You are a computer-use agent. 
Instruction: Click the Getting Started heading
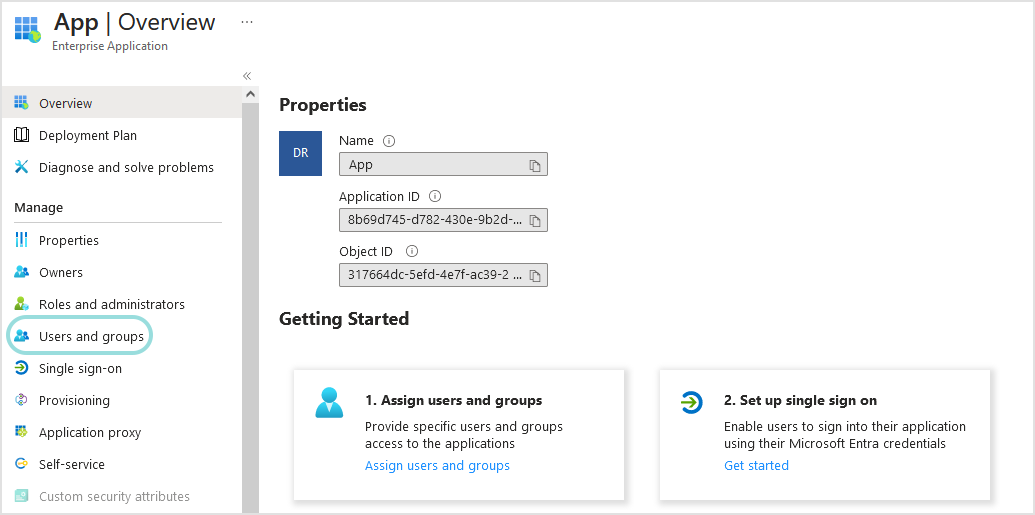coord(344,319)
